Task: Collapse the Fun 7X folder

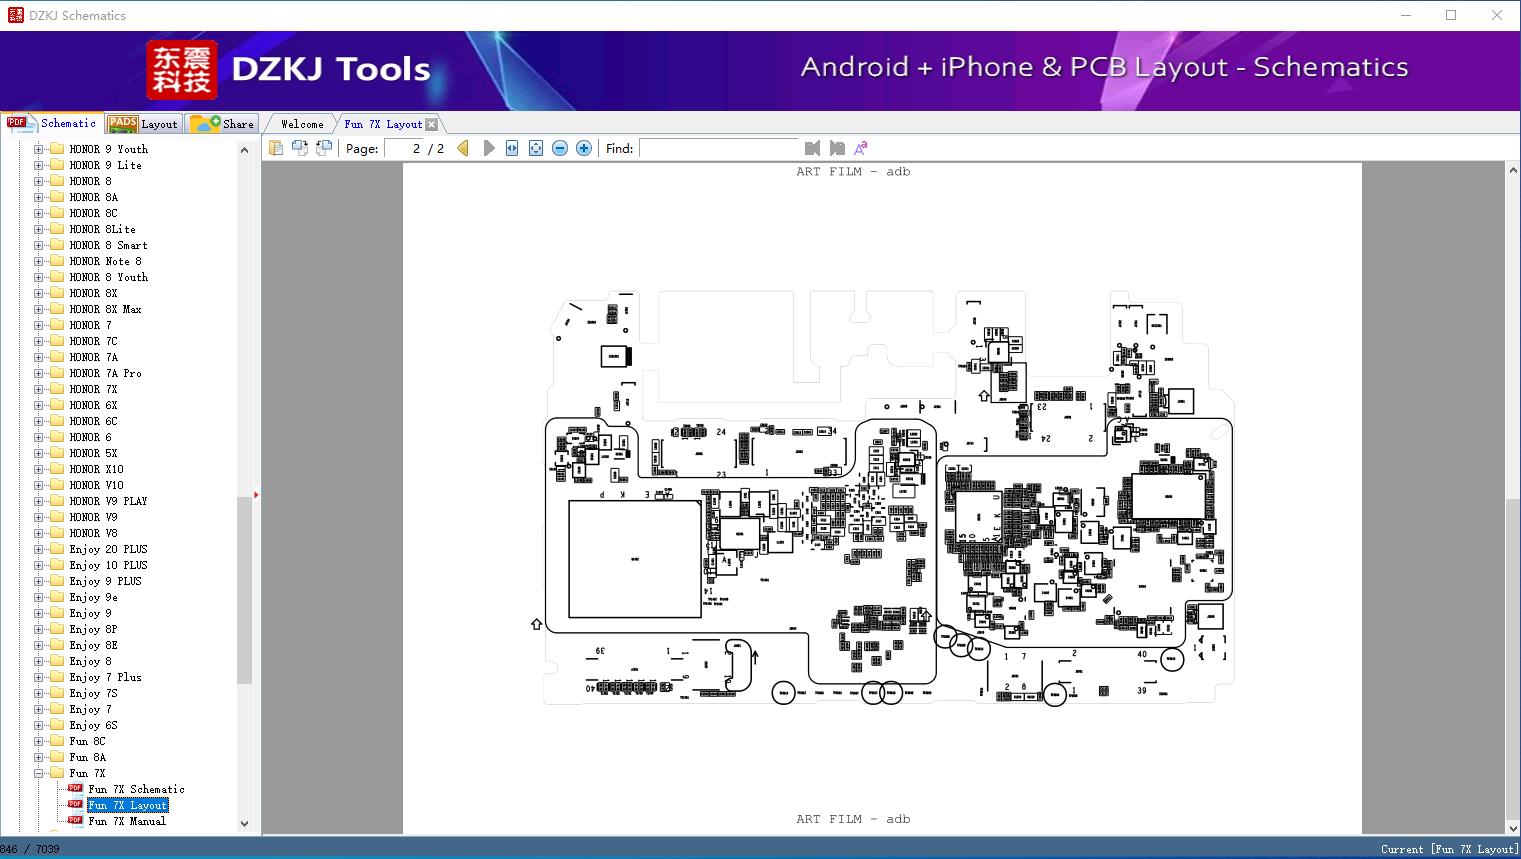Action: (38, 773)
